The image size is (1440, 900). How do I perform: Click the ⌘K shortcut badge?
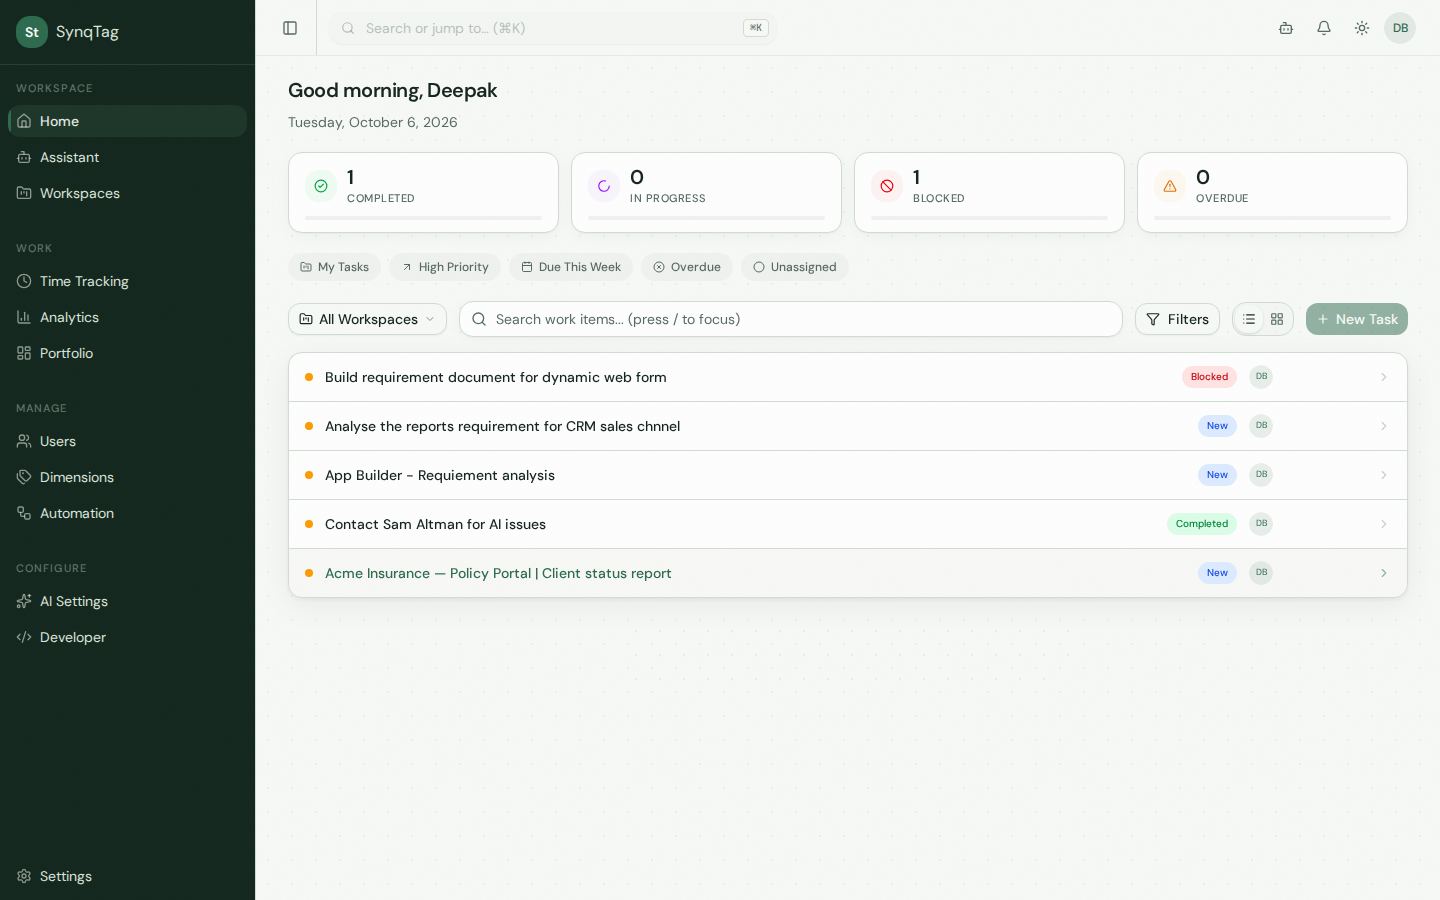[756, 28]
